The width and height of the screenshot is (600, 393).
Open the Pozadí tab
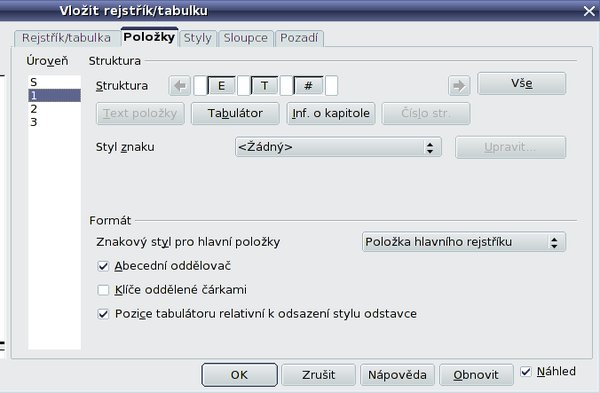click(x=299, y=38)
